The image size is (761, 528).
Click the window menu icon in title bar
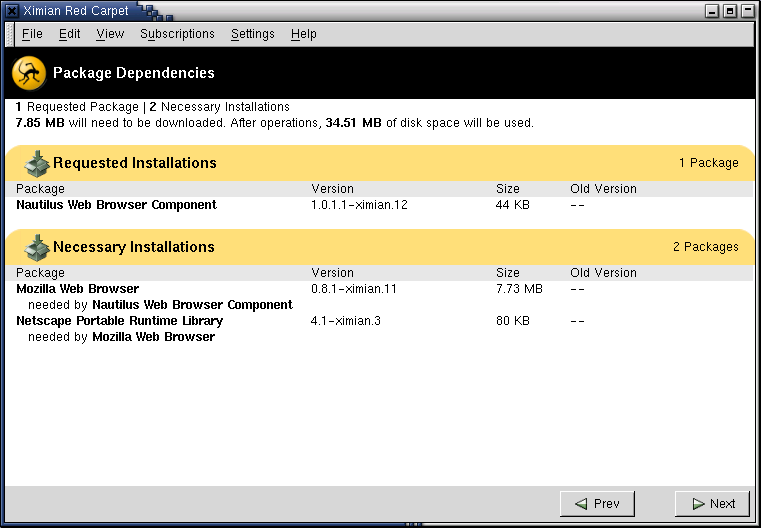(x=13, y=11)
